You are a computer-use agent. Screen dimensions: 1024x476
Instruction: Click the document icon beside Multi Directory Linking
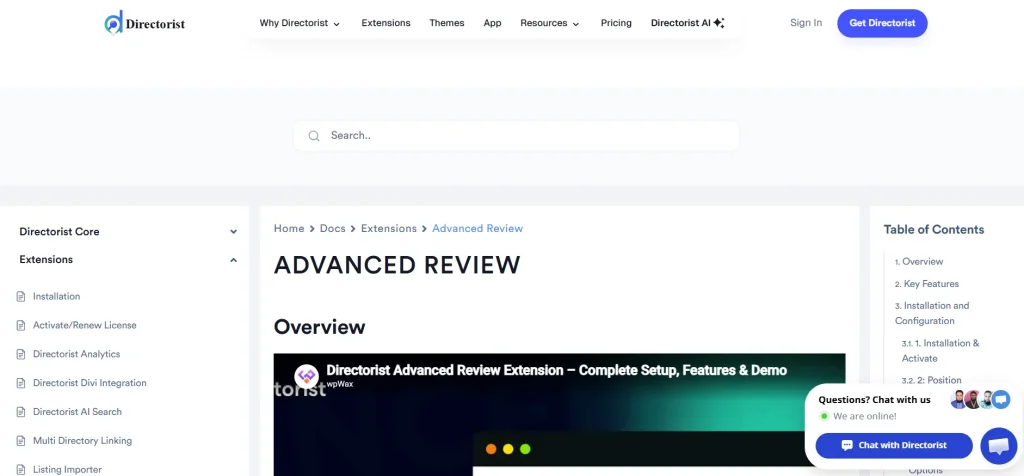21,441
